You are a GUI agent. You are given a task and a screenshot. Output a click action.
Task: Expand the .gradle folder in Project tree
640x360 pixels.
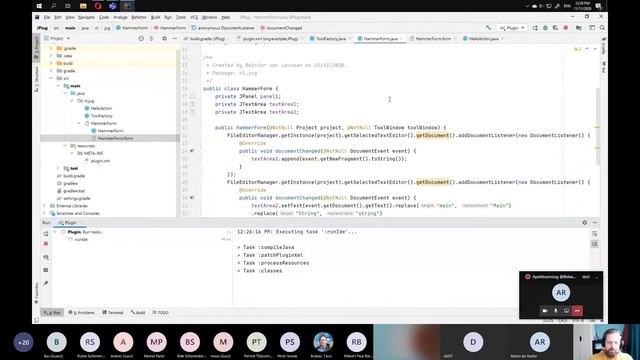[51, 48]
